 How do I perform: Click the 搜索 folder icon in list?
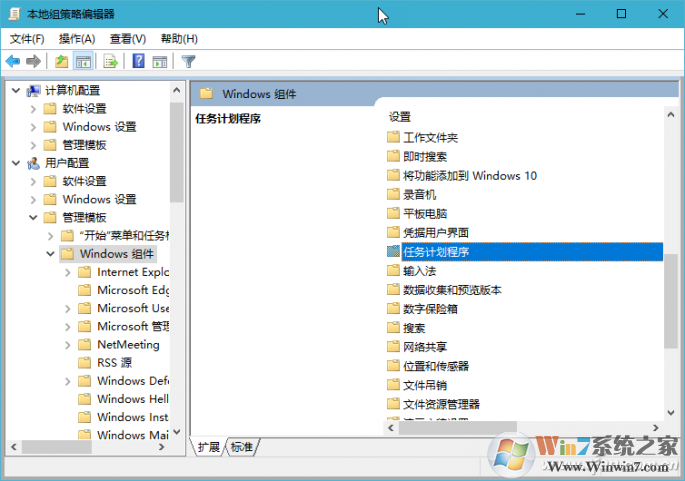click(x=393, y=327)
